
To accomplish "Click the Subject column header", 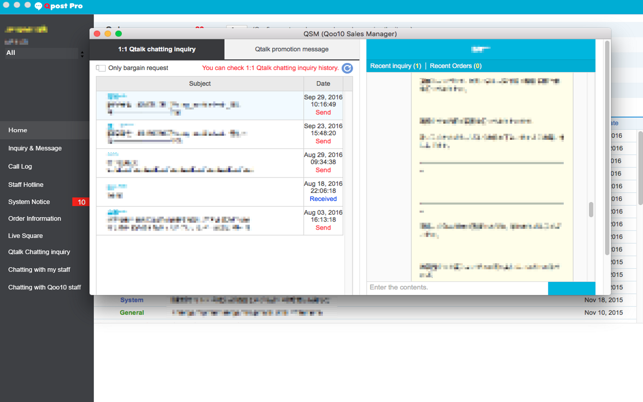I will 200,84.
